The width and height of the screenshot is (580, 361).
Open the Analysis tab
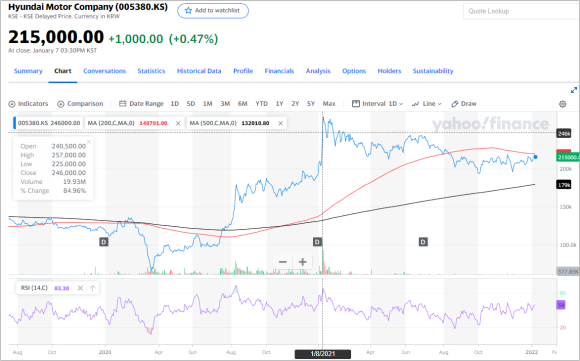pyautogui.click(x=318, y=71)
